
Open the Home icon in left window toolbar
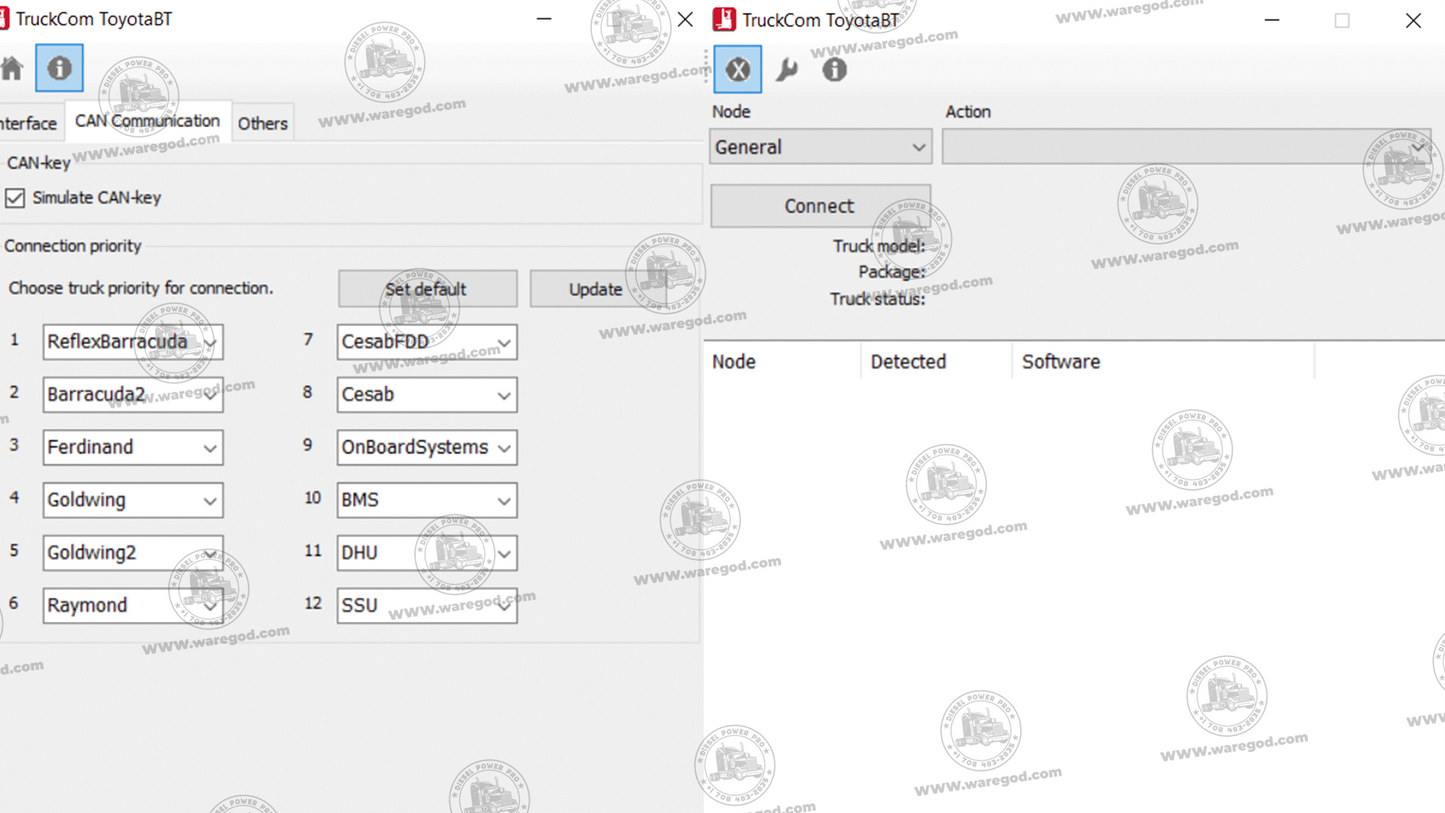(x=11, y=68)
